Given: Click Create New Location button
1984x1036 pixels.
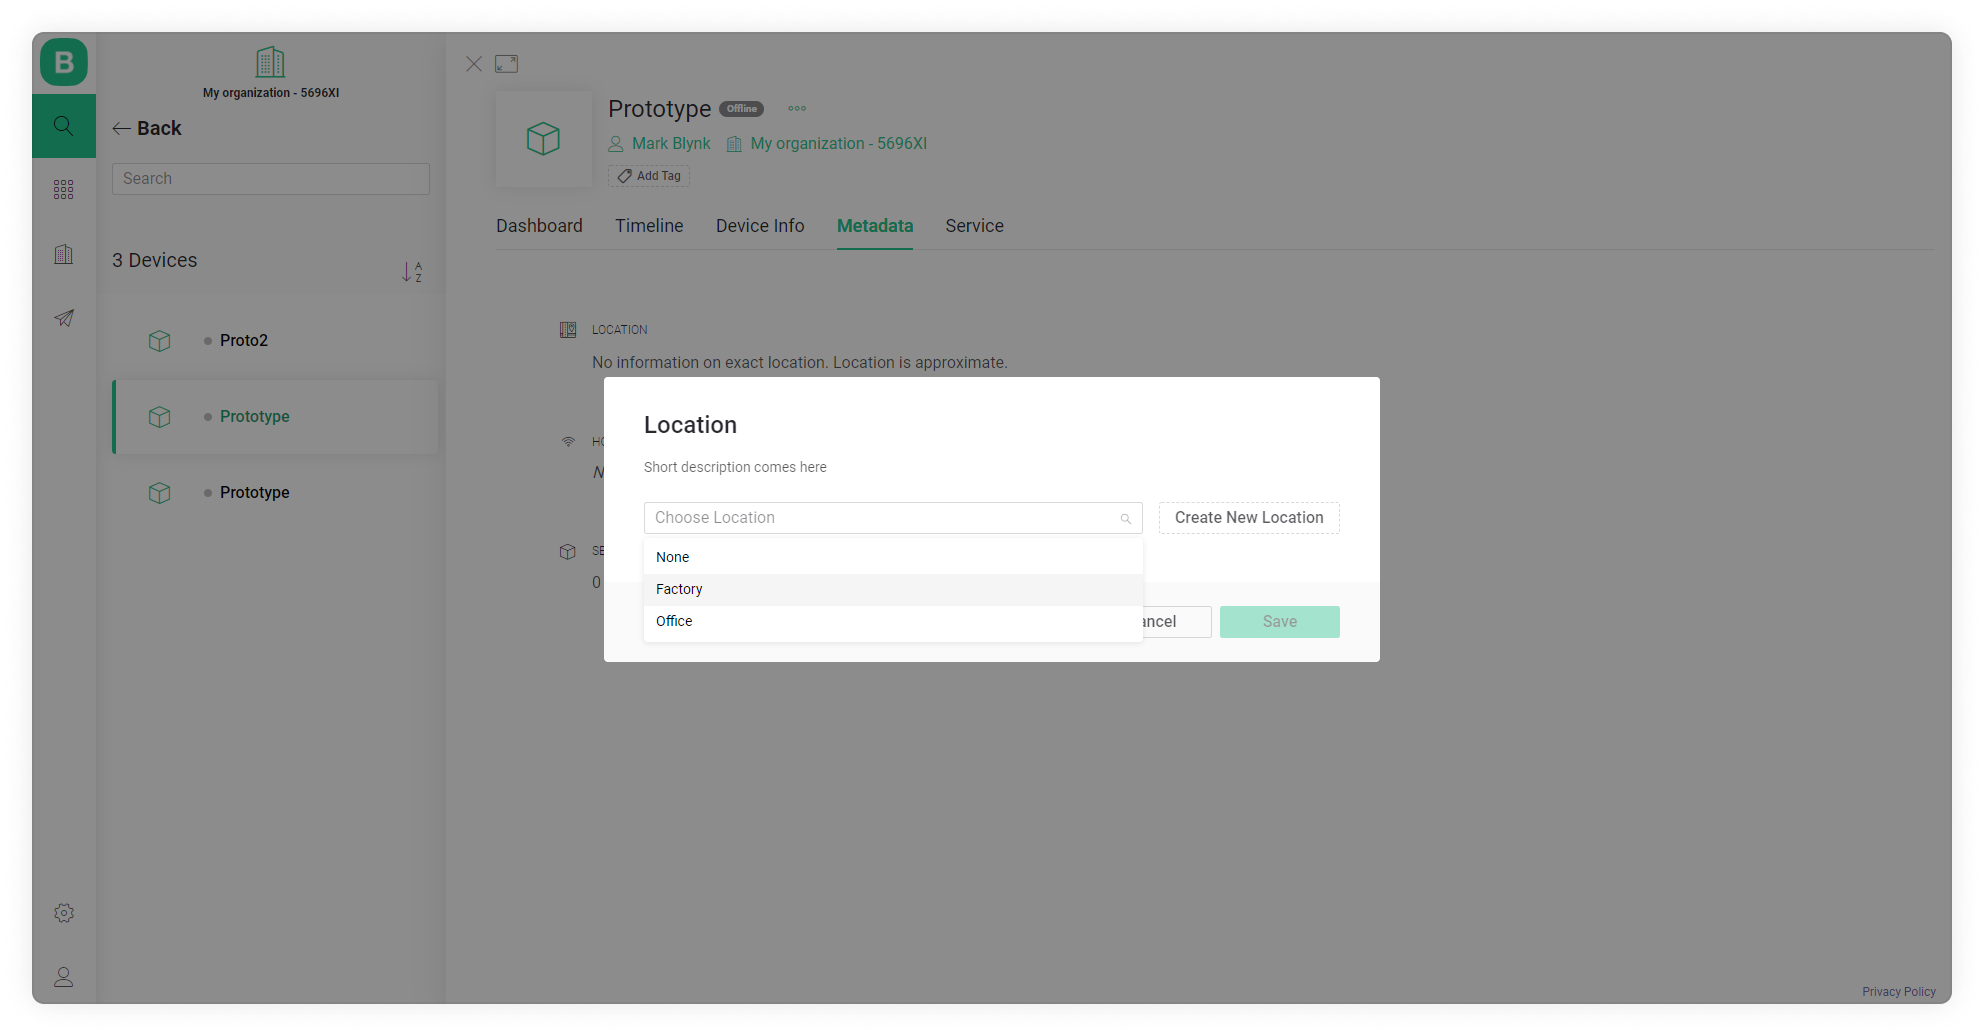Looking at the screenshot, I should 1249,518.
